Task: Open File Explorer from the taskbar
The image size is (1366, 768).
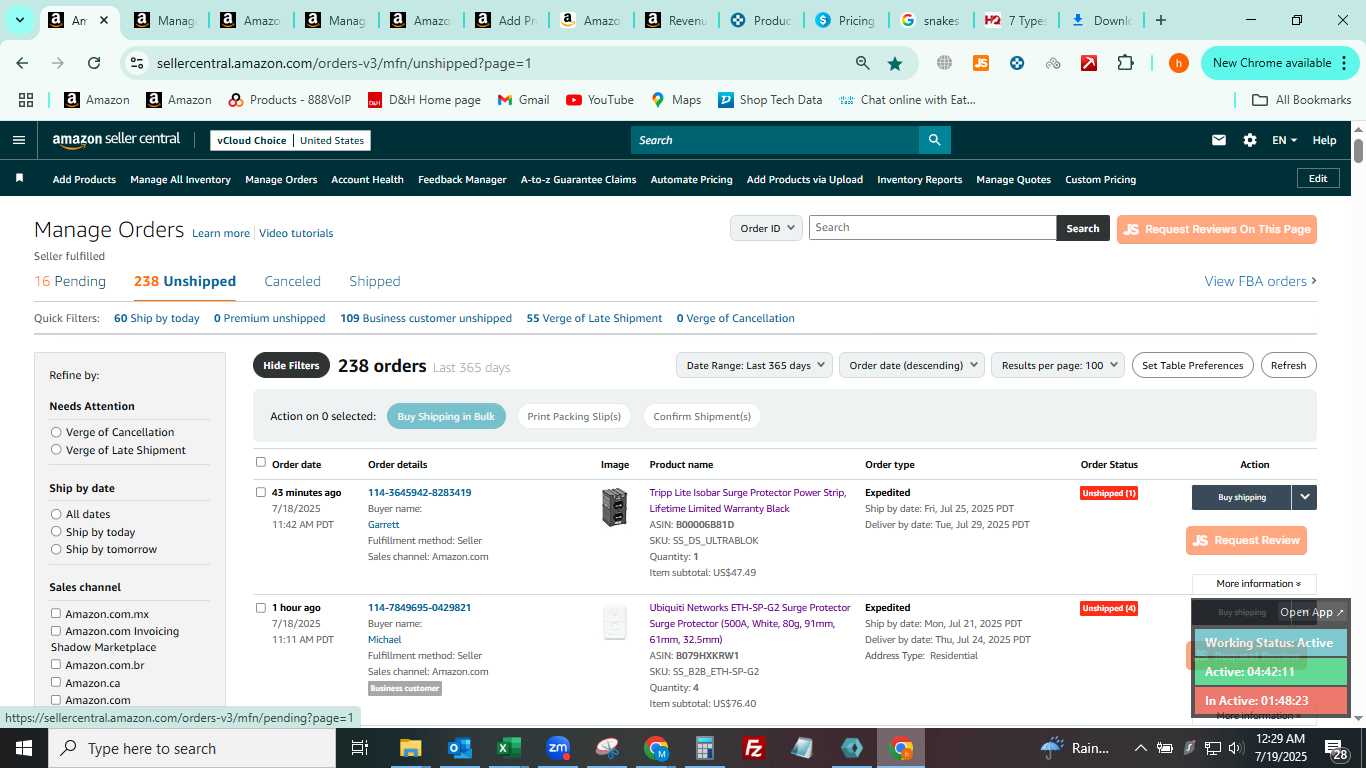Action: [x=410, y=748]
